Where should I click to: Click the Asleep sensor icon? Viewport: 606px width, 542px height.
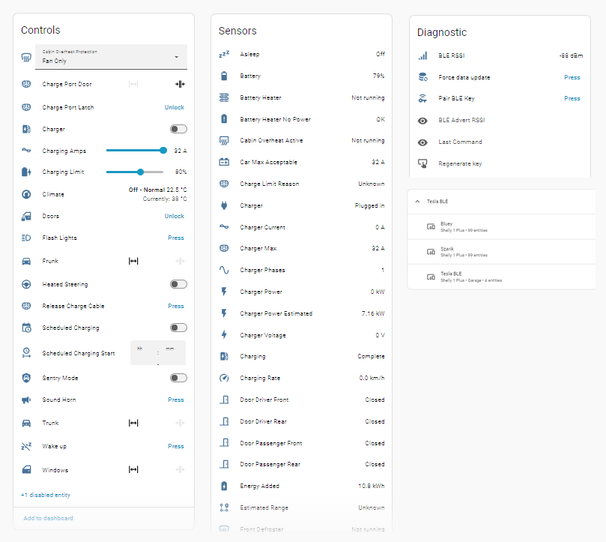pyautogui.click(x=224, y=54)
